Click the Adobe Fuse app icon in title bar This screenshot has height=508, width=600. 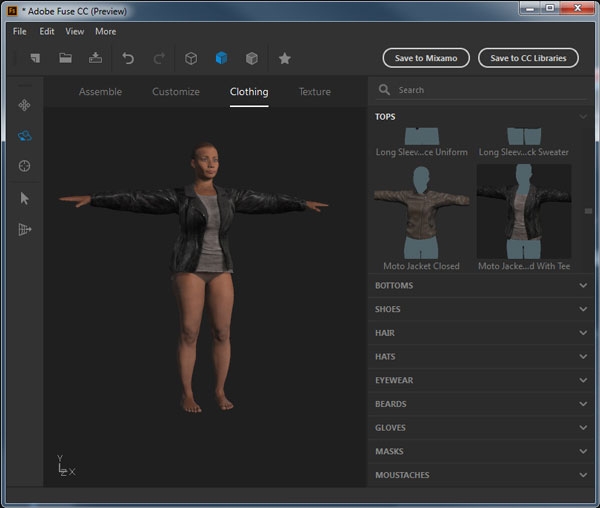12,11
